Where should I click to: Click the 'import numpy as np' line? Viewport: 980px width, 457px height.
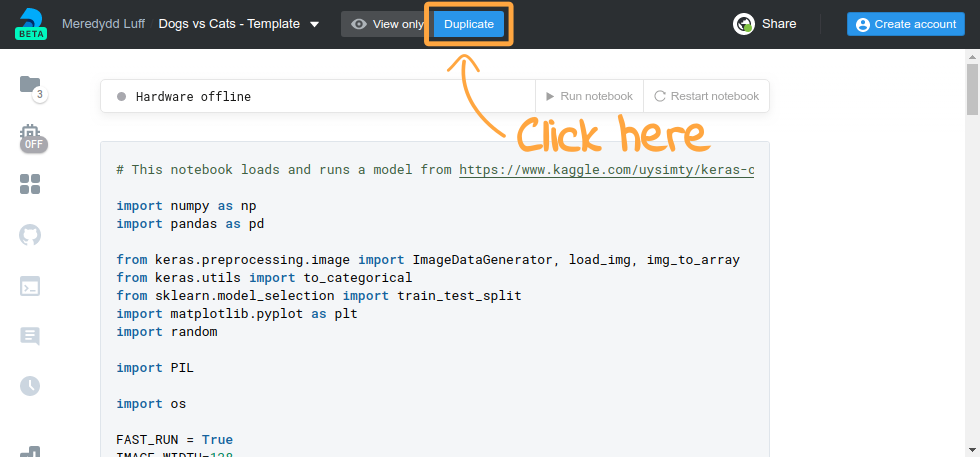186,206
